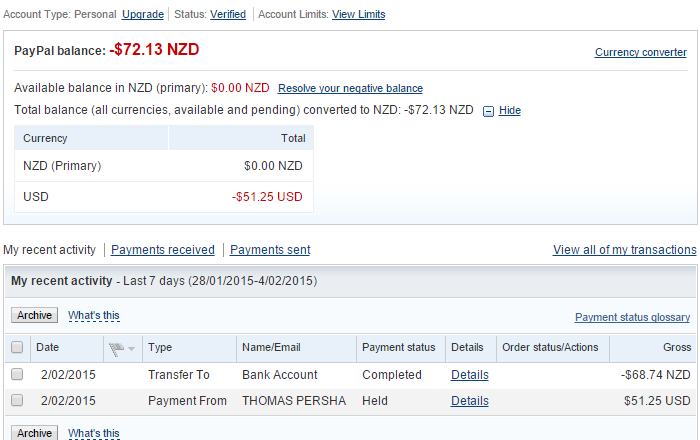Click THOMAS PERSHA name cell
Viewport: 700px width, 440px height.
pyautogui.click(x=294, y=401)
